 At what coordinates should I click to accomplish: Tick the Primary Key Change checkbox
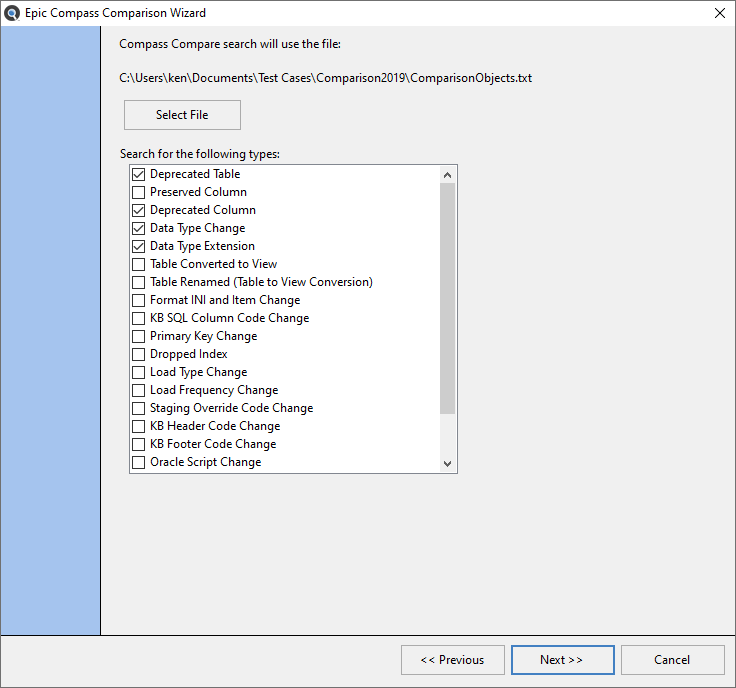click(x=138, y=336)
